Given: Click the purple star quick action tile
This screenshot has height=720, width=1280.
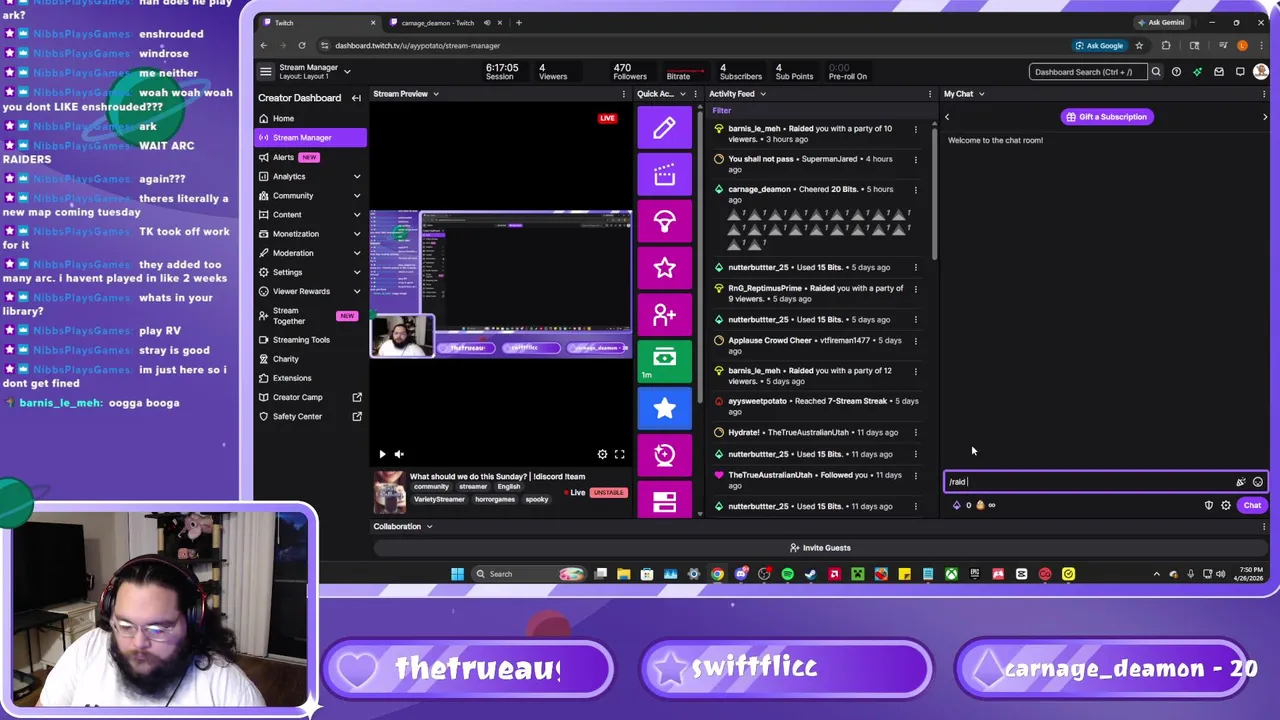Looking at the screenshot, I should [664, 268].
